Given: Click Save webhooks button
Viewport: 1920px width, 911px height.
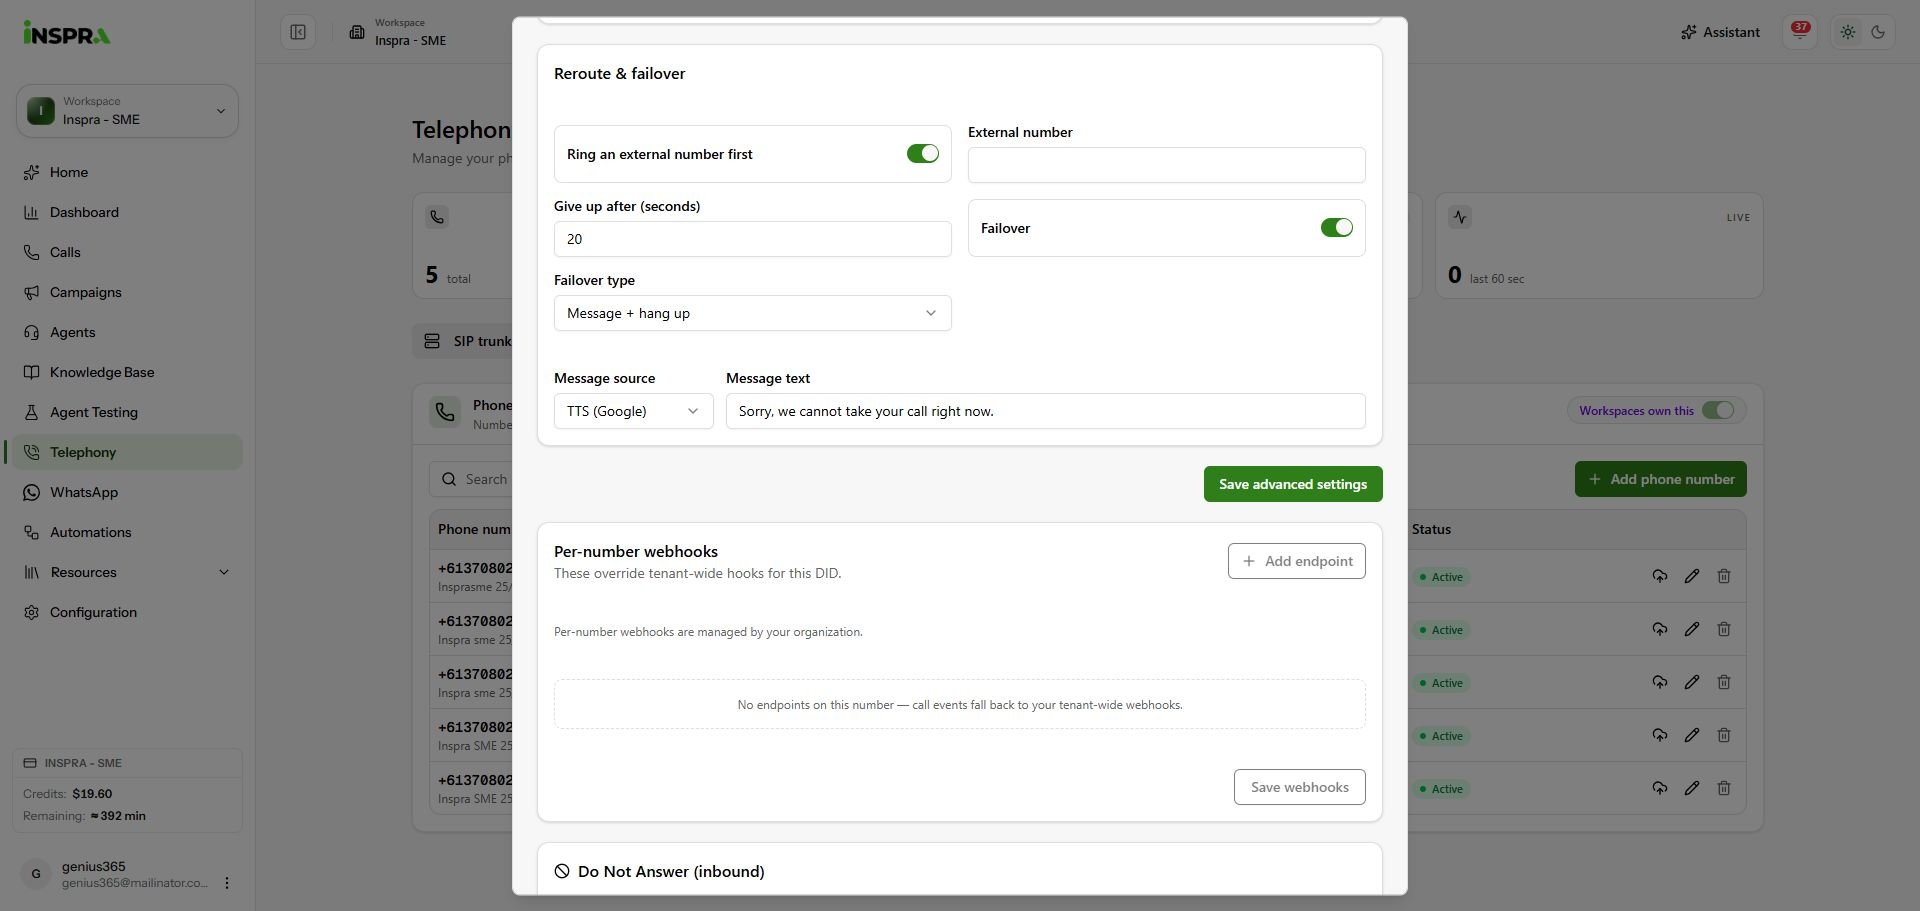Looking at the screenshot, I should 1299,787.
